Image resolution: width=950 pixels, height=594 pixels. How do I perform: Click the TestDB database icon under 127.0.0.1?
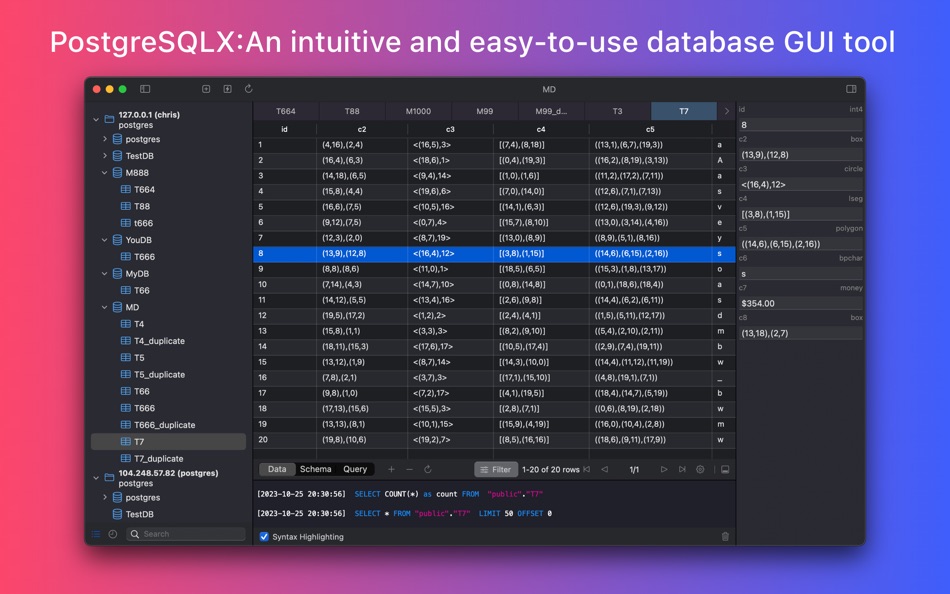[x=118, y=156]
